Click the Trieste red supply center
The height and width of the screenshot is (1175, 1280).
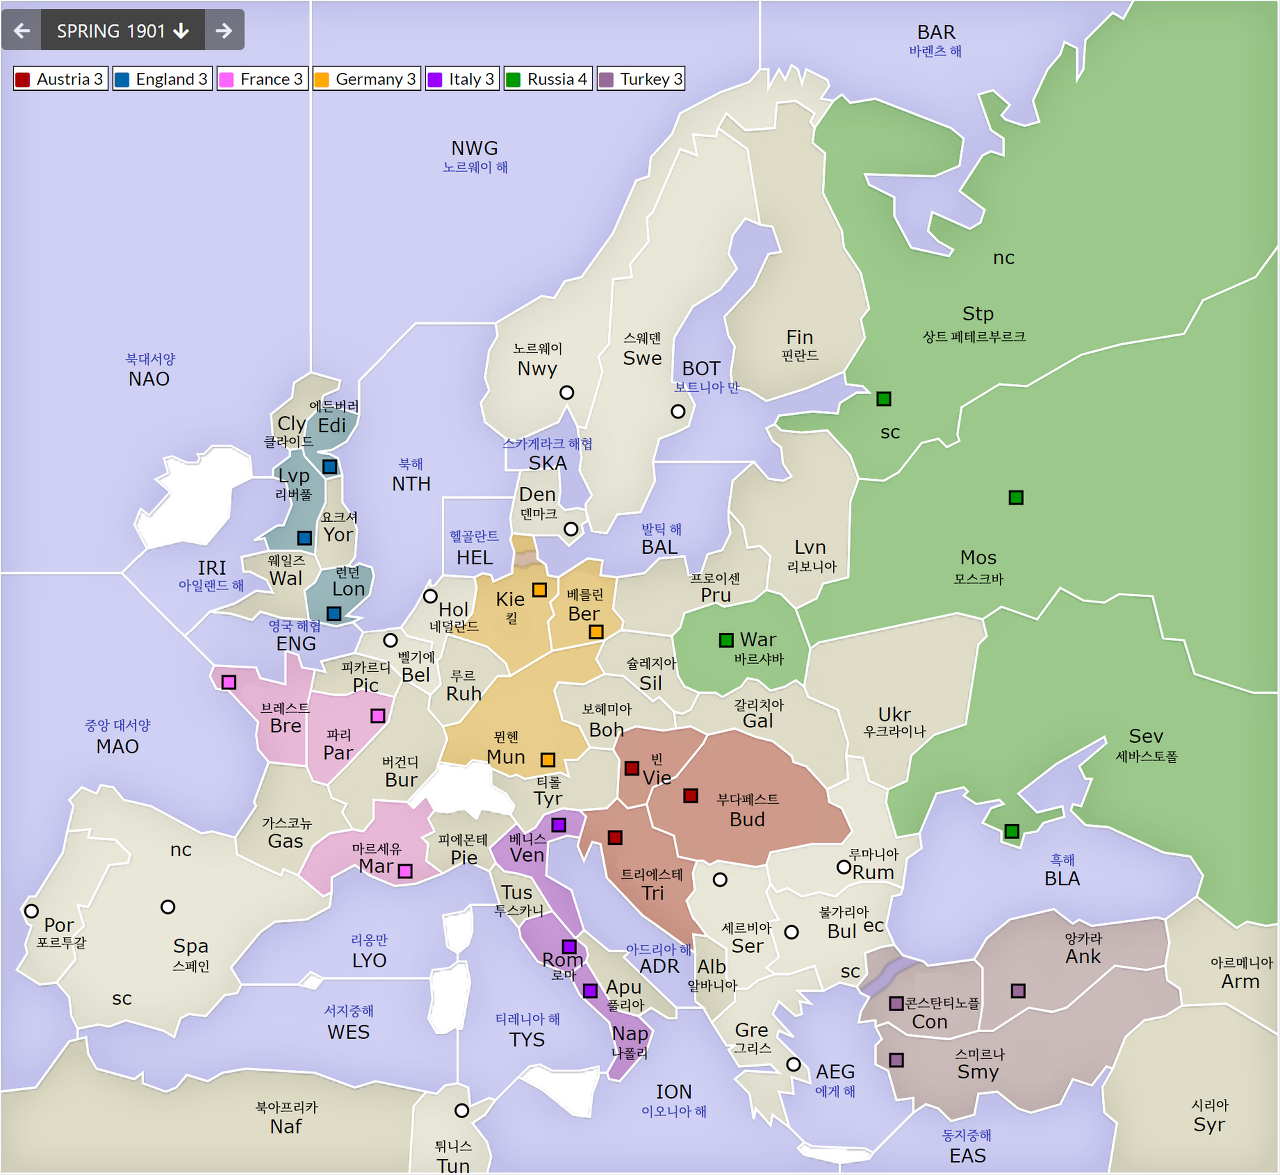tap(615, 838)
